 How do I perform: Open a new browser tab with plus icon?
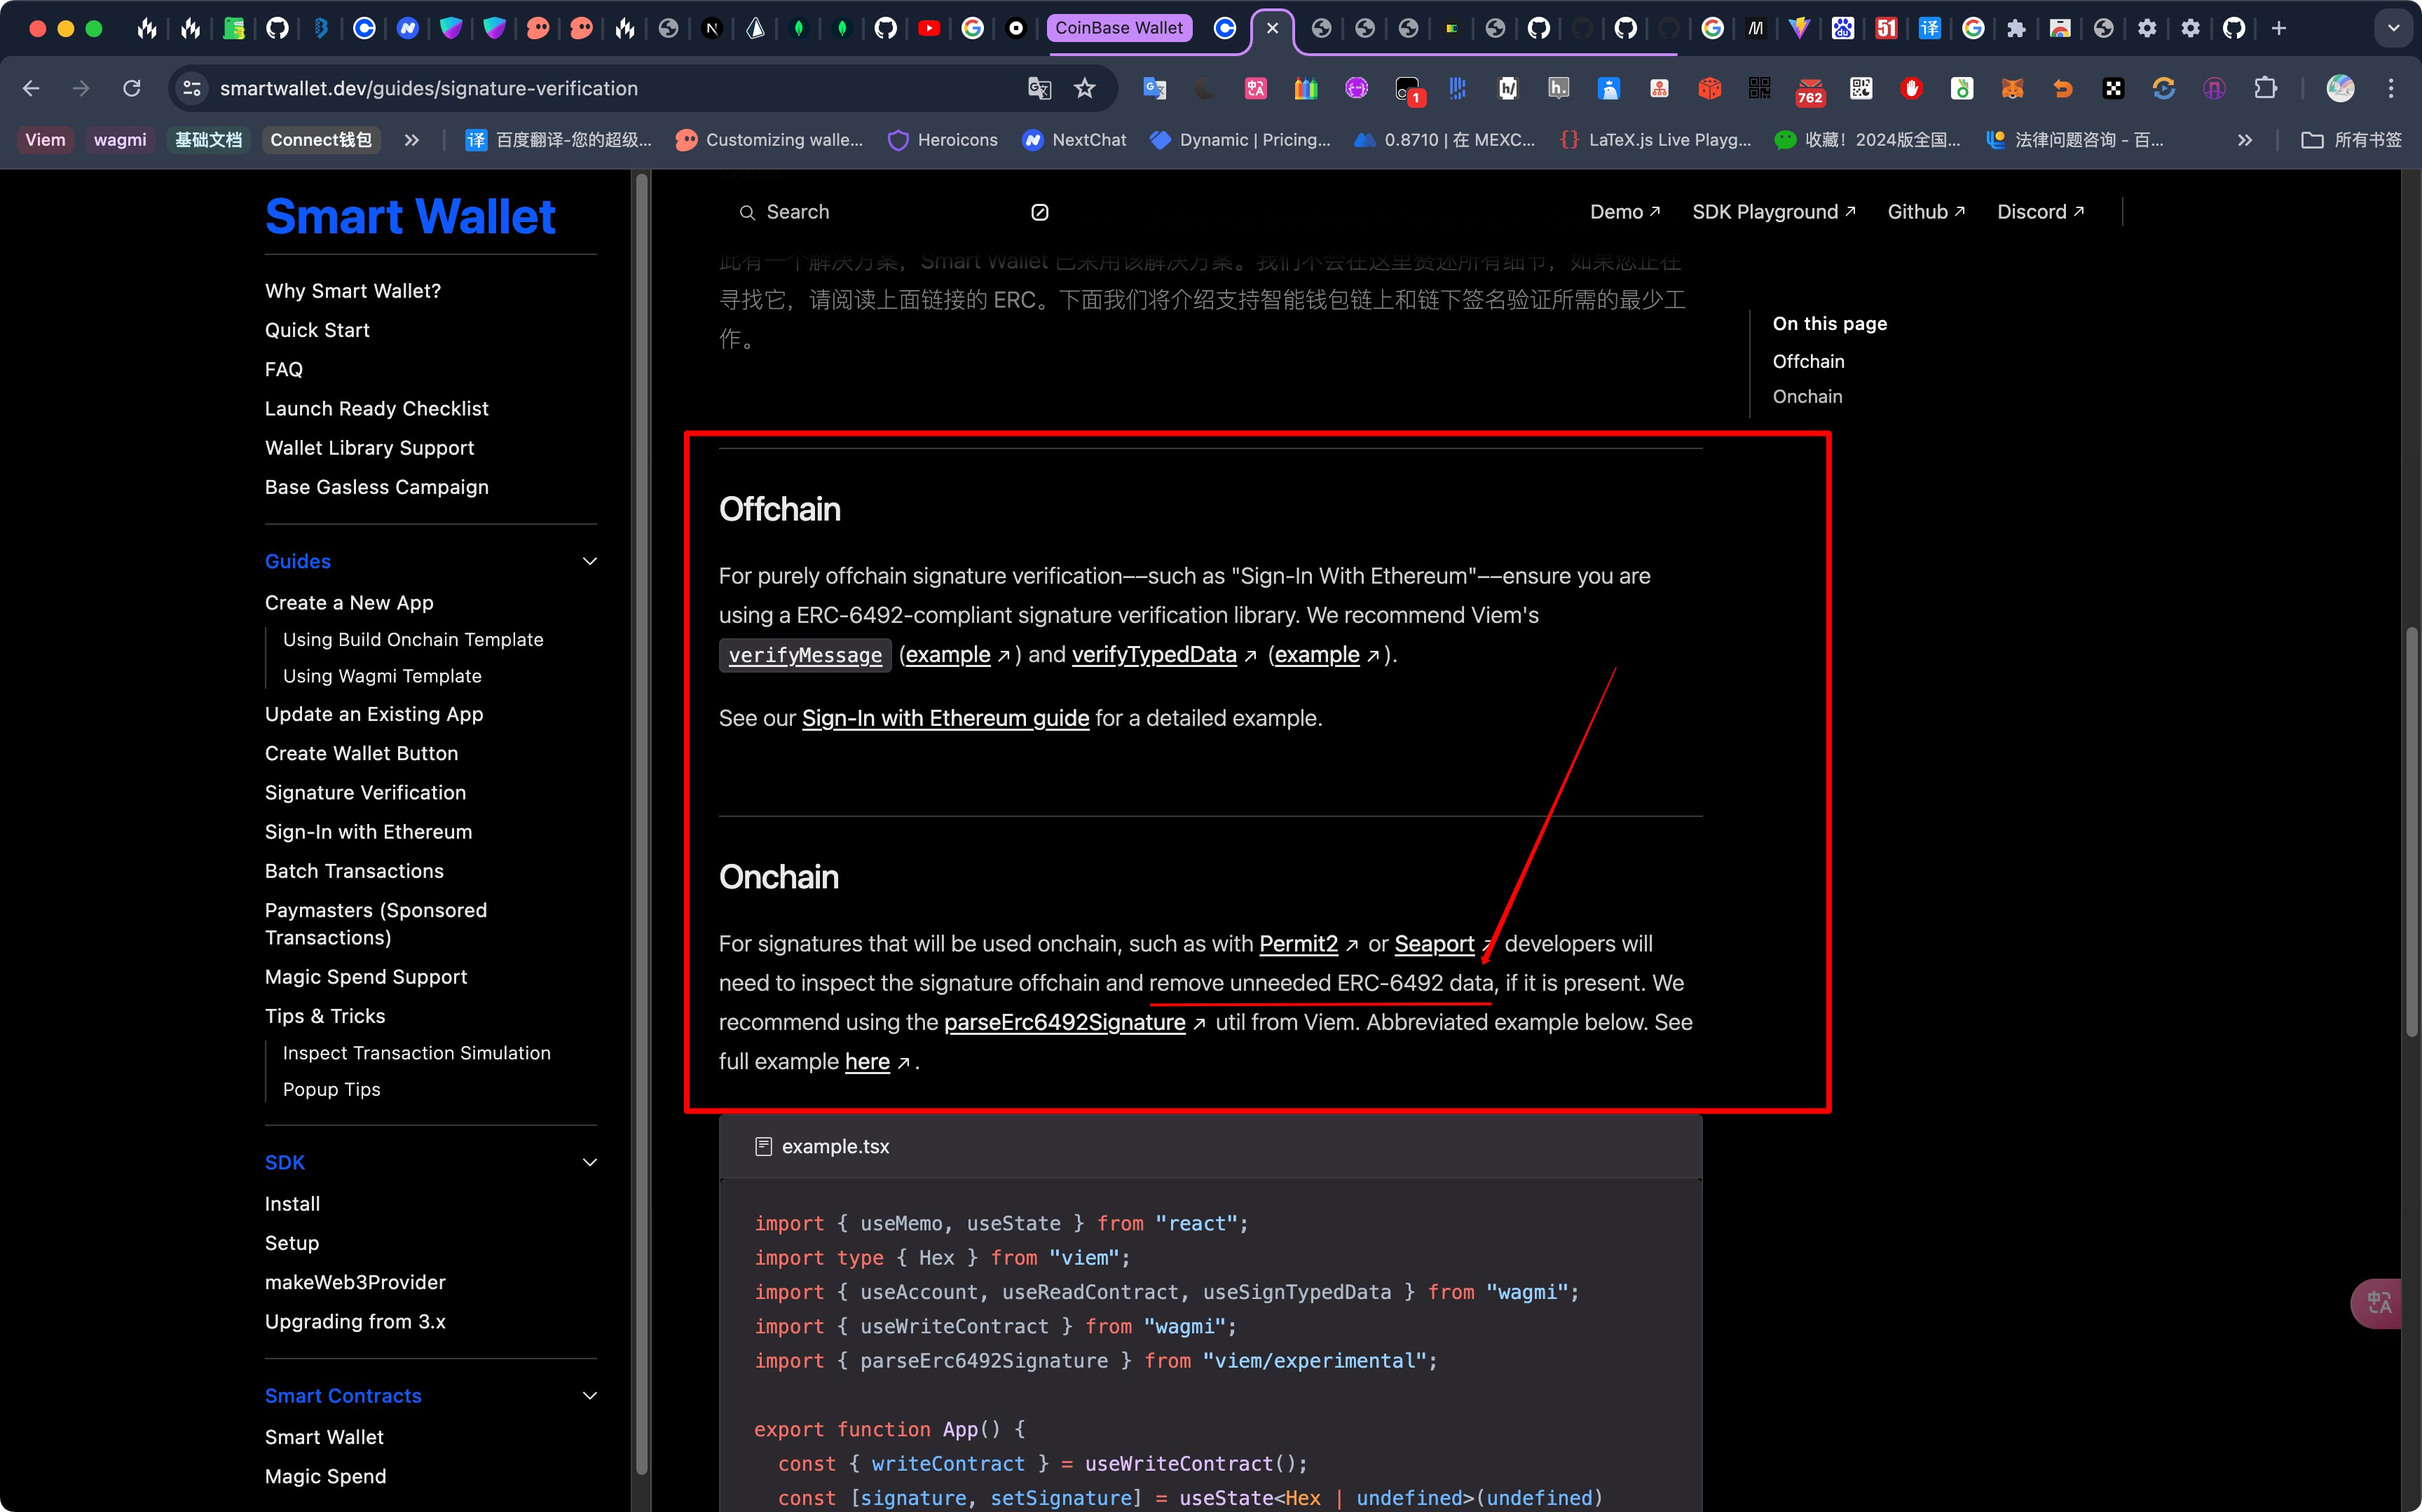(x=2279, y=28)
